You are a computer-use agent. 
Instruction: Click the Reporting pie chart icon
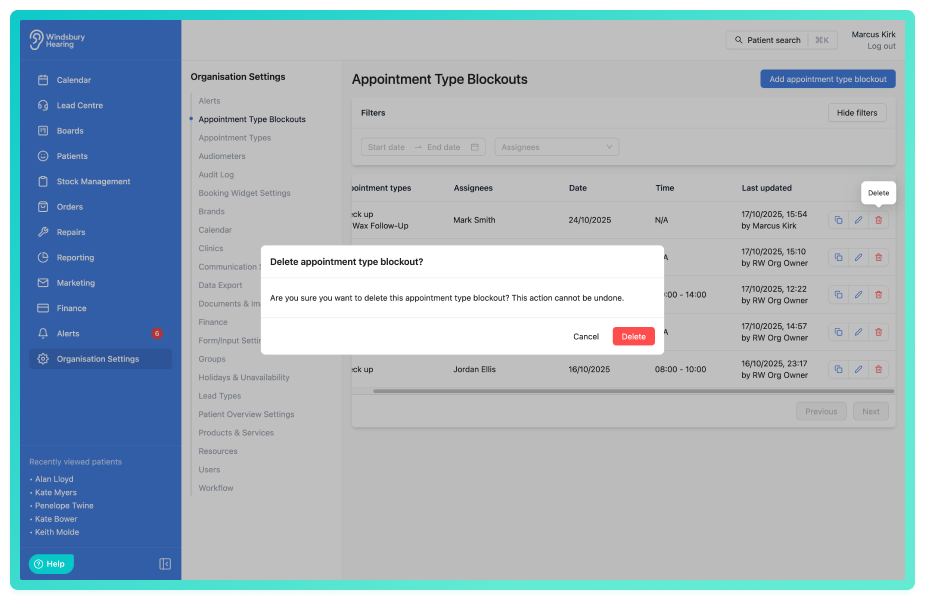pyautogui.click(x=43, y=257)
